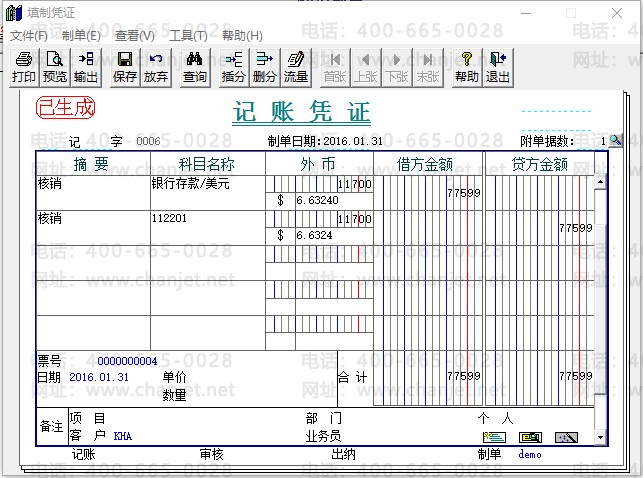This screenshot has height=478, width=643.
Task: Click the scrollbar up arrow beside 贷方金额
Action: click(x=601, y=182)
